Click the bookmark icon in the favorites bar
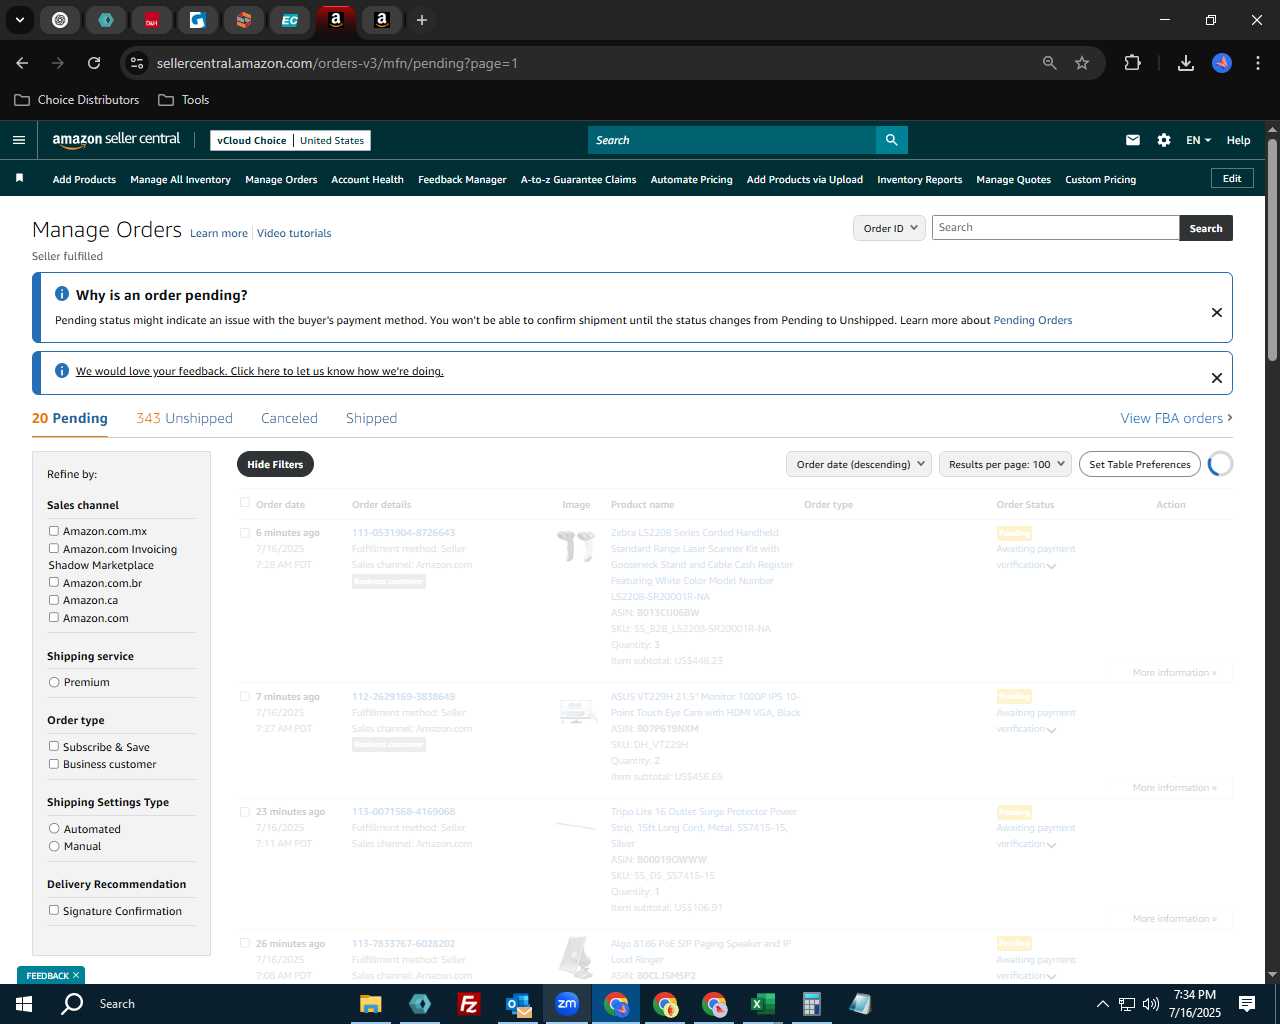This screenshot has width=1280, height=1024. point(19,178)
